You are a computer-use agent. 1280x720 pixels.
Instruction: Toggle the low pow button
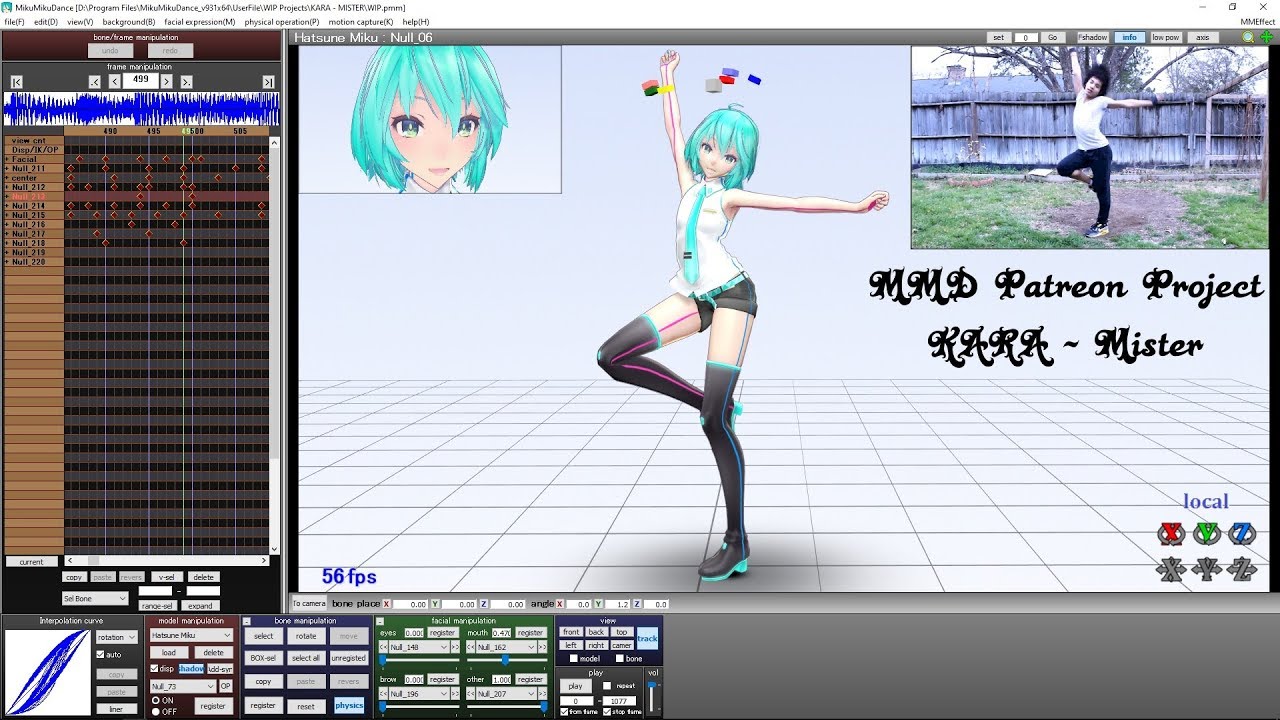(1165, 37)
